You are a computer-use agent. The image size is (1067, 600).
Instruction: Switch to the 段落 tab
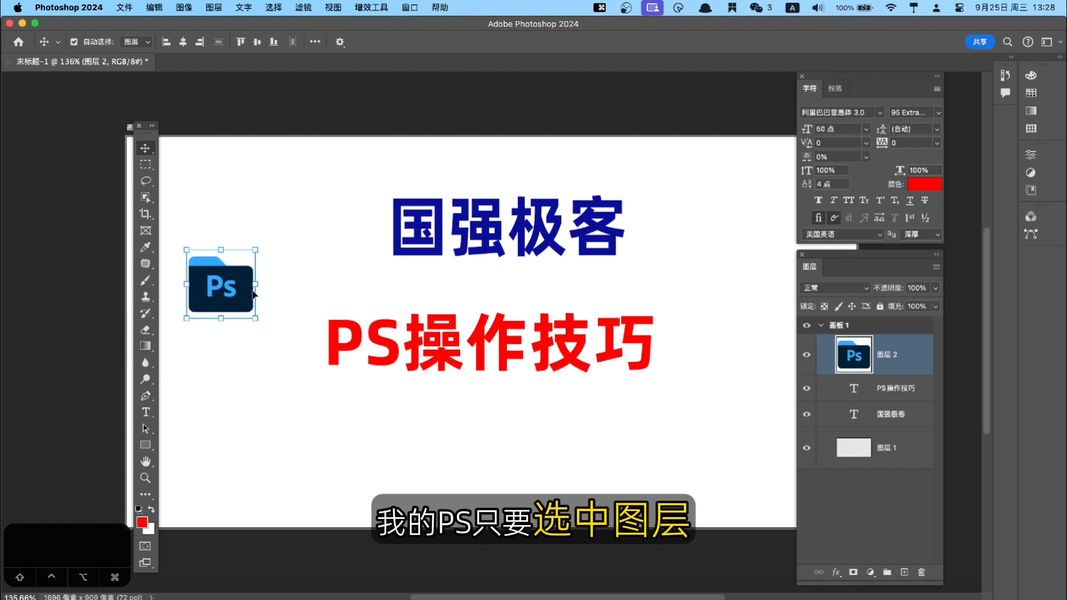[835, 88]
